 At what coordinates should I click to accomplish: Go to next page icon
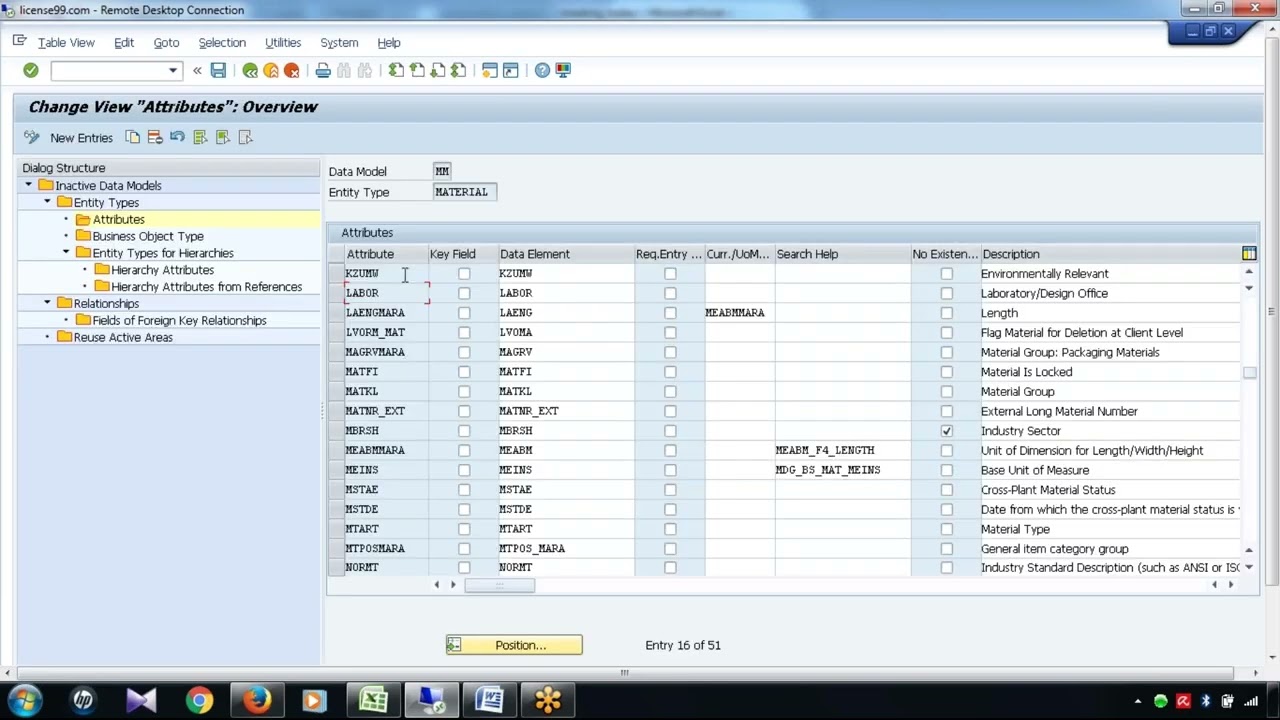[x=438, y=70]
